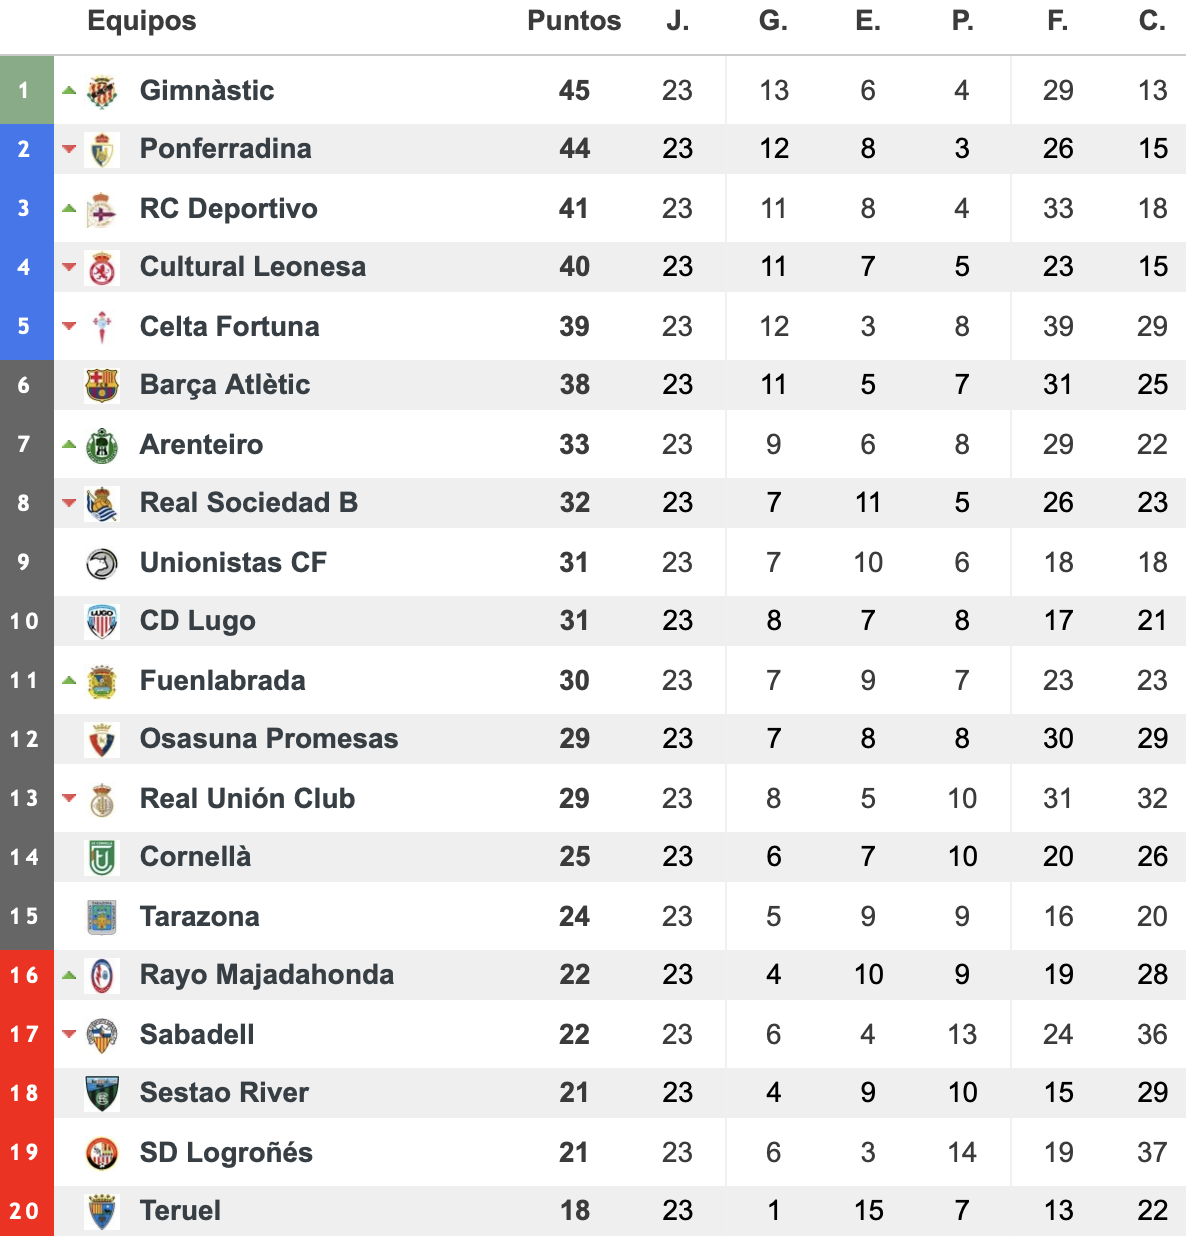Click the red down arrow beside Ponferradina
The image size is (1186, 1236).
[69, 149]
